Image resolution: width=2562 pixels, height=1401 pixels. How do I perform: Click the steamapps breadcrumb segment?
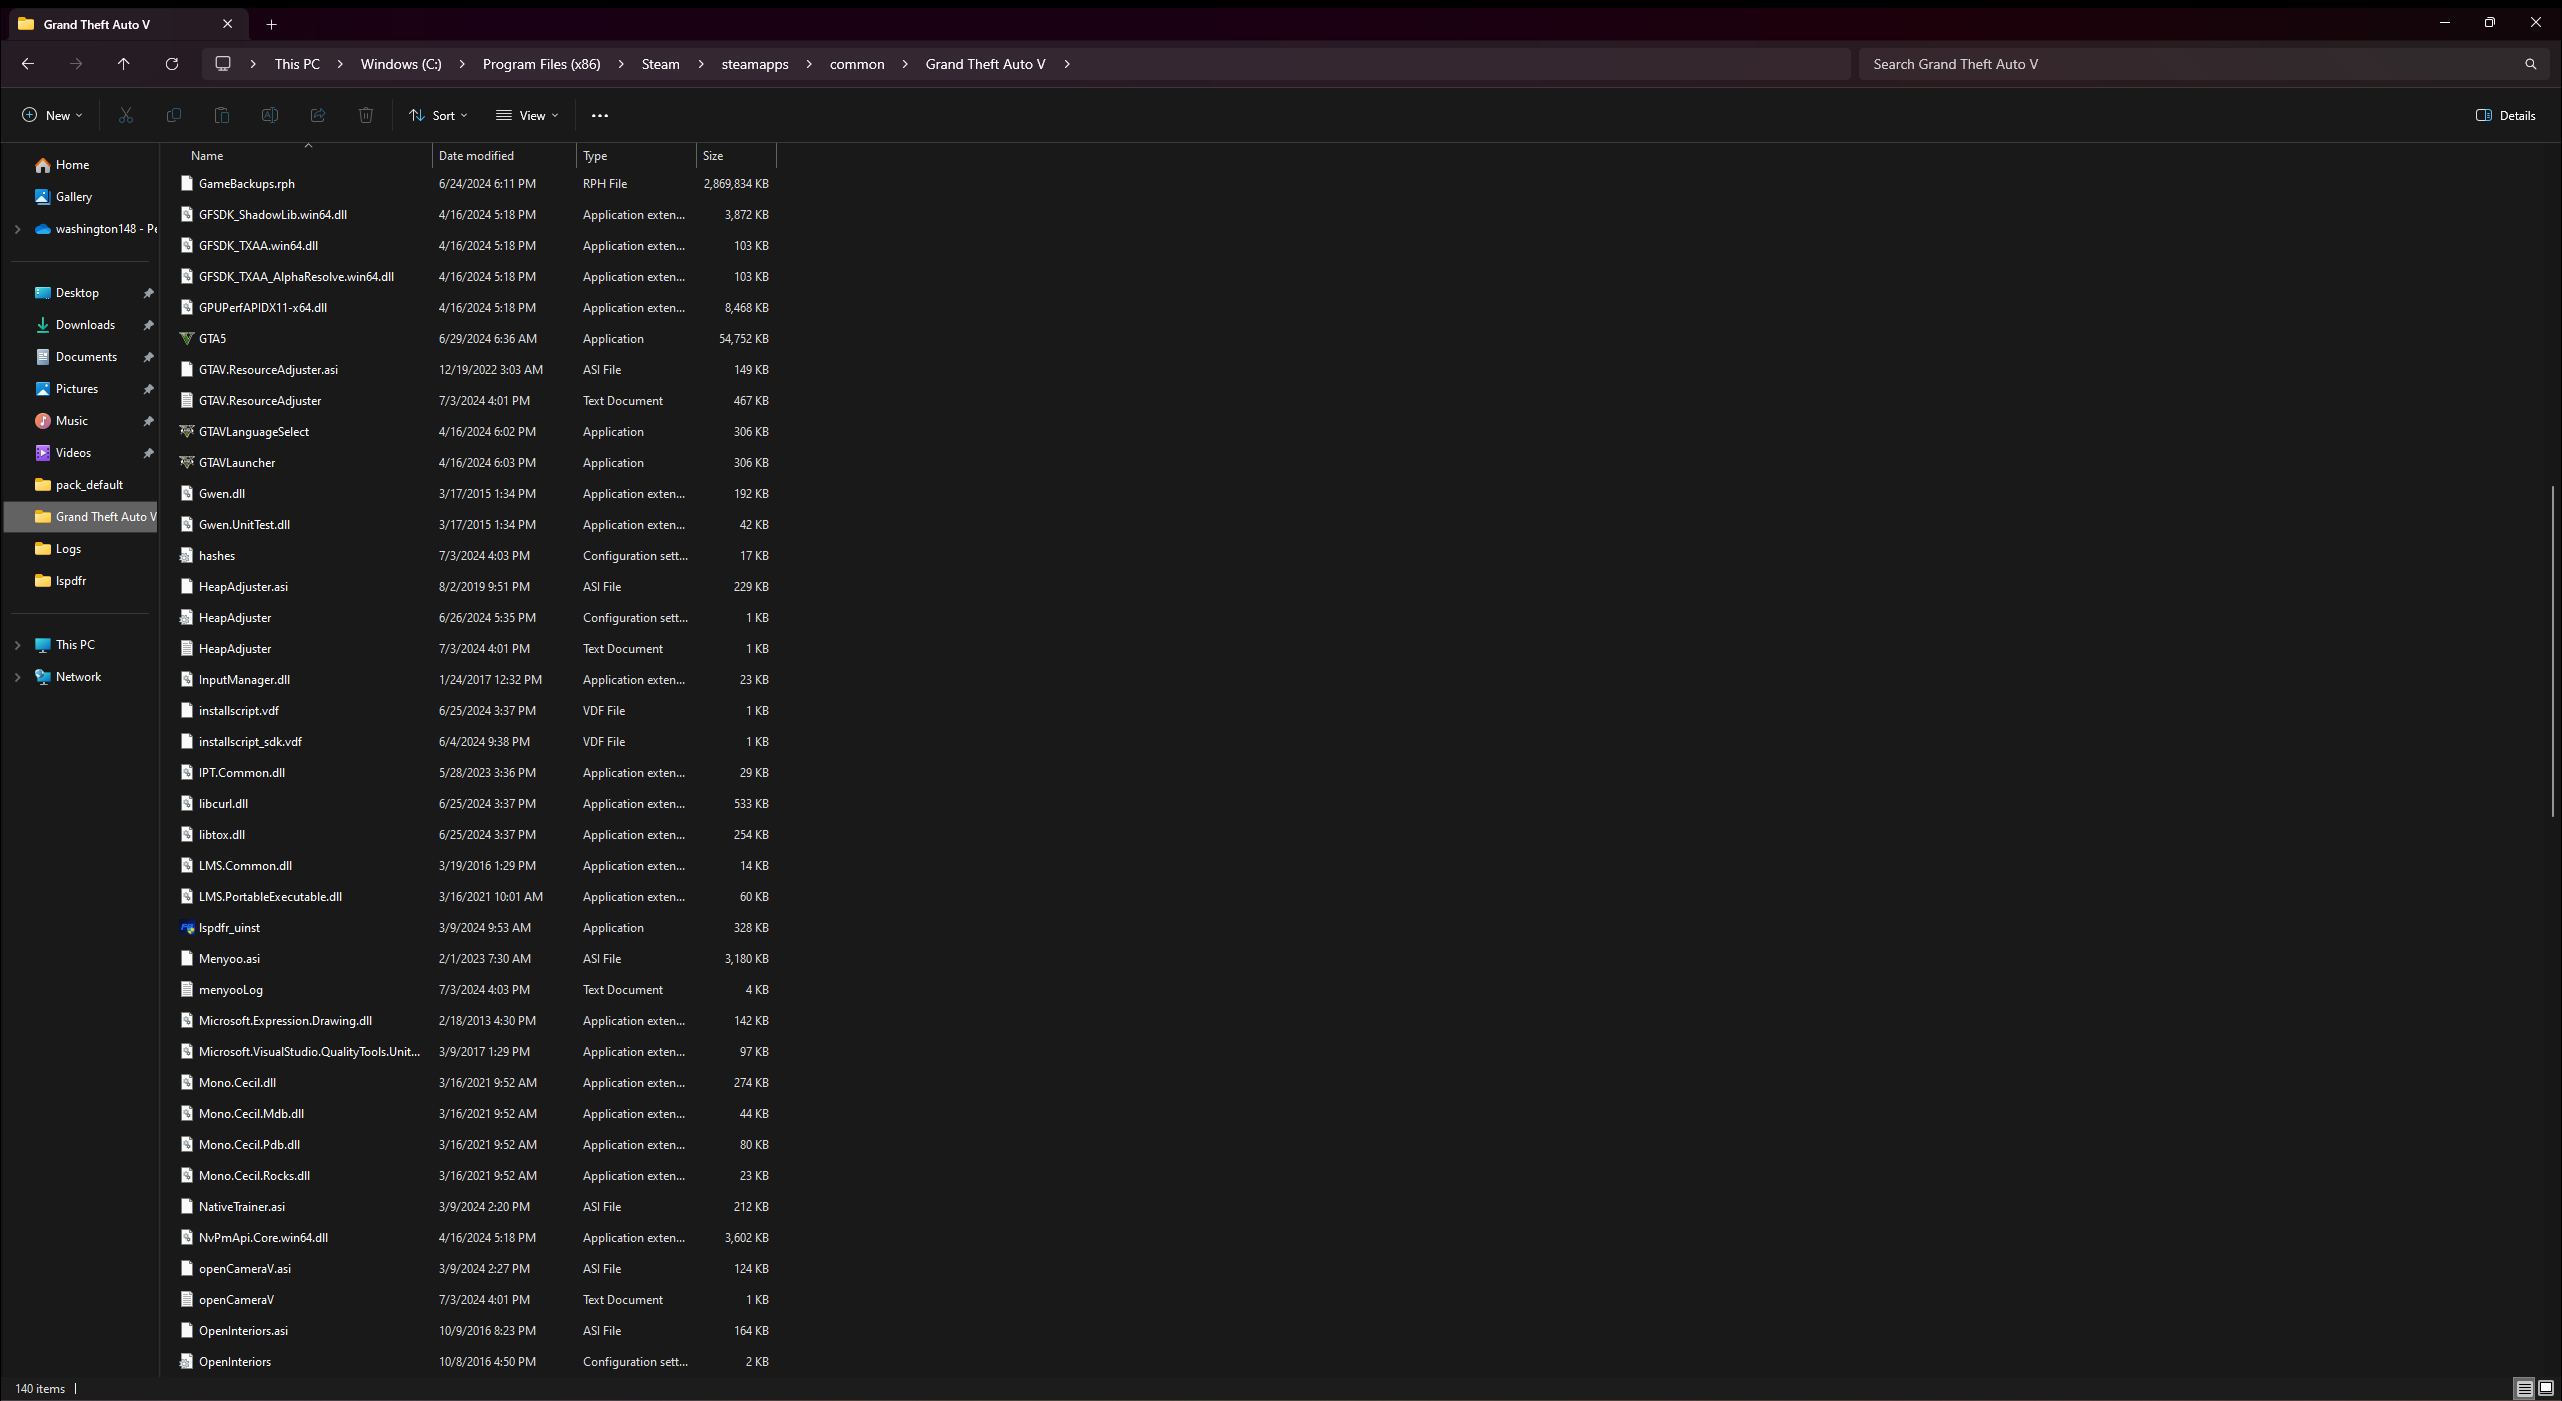coord(755,64)
